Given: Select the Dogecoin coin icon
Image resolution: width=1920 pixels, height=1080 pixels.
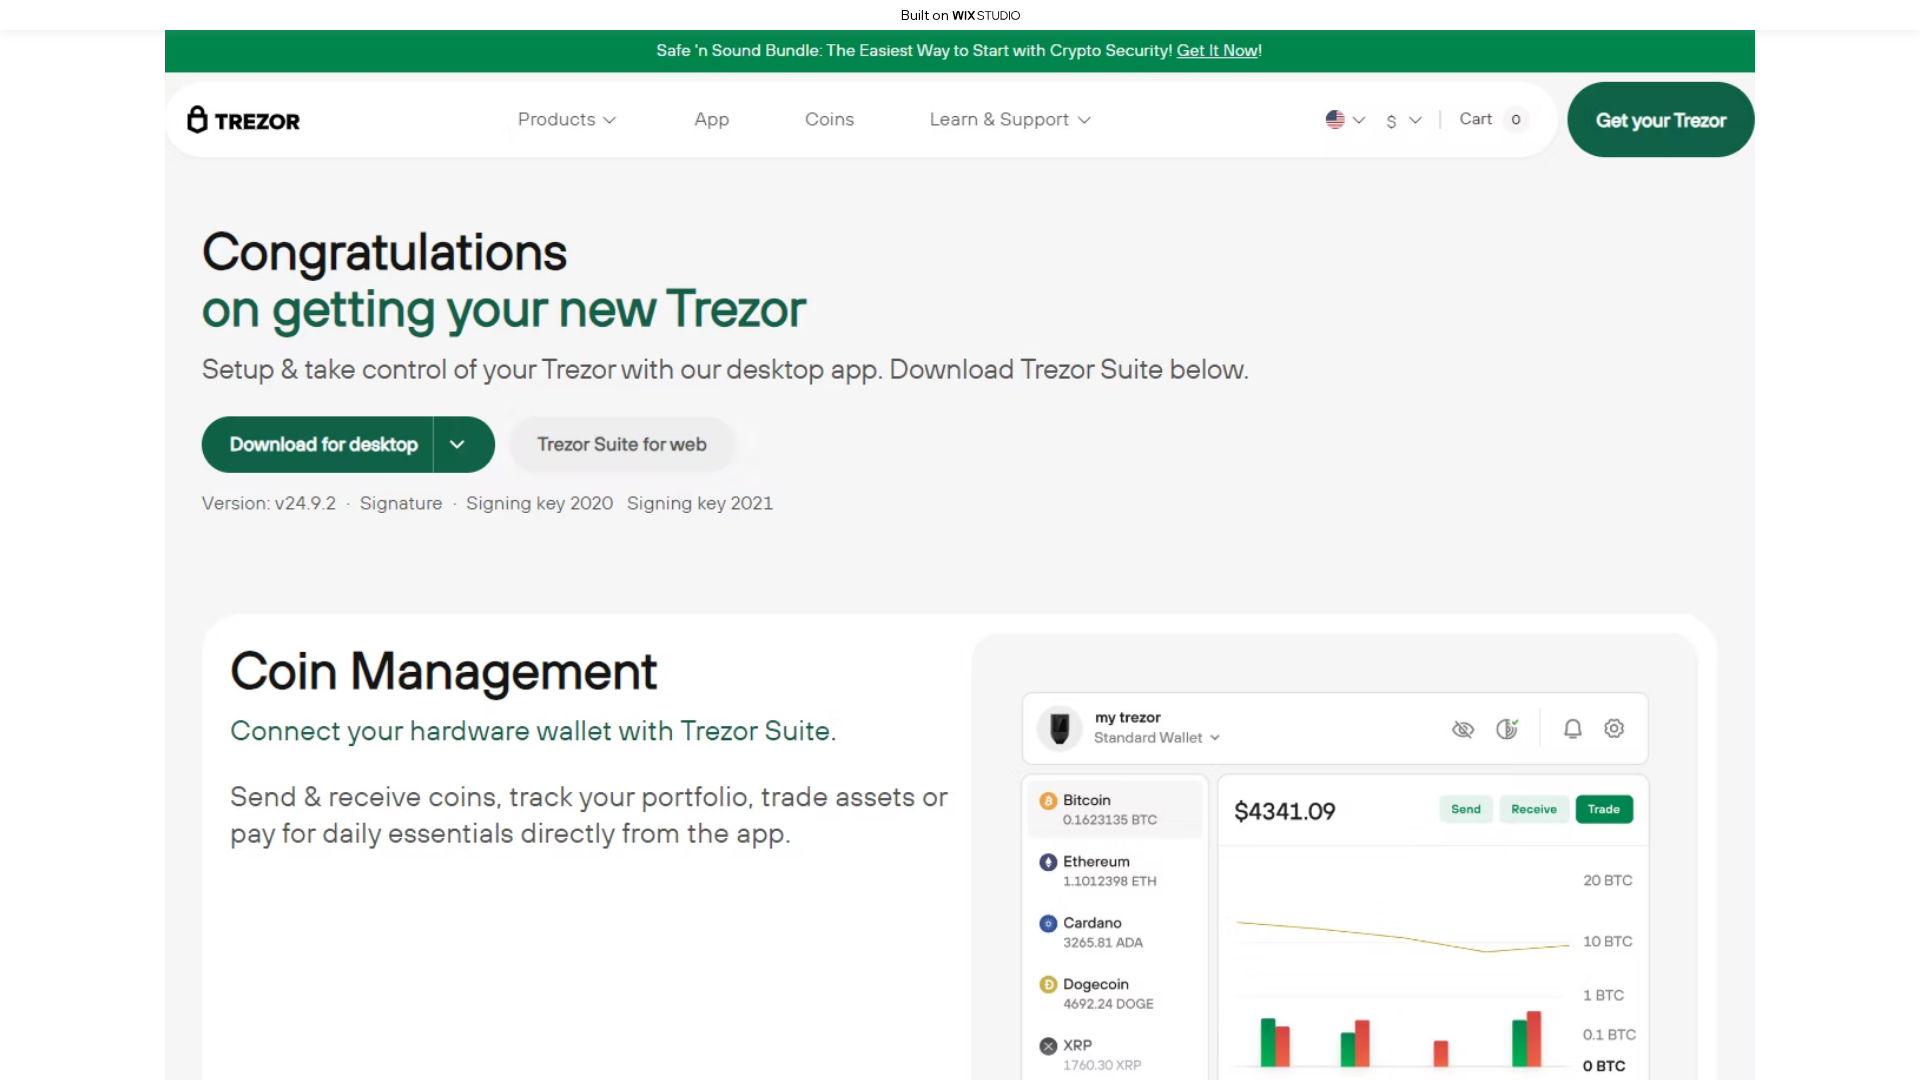Looking at the screenshot, I should [1047, 984].
